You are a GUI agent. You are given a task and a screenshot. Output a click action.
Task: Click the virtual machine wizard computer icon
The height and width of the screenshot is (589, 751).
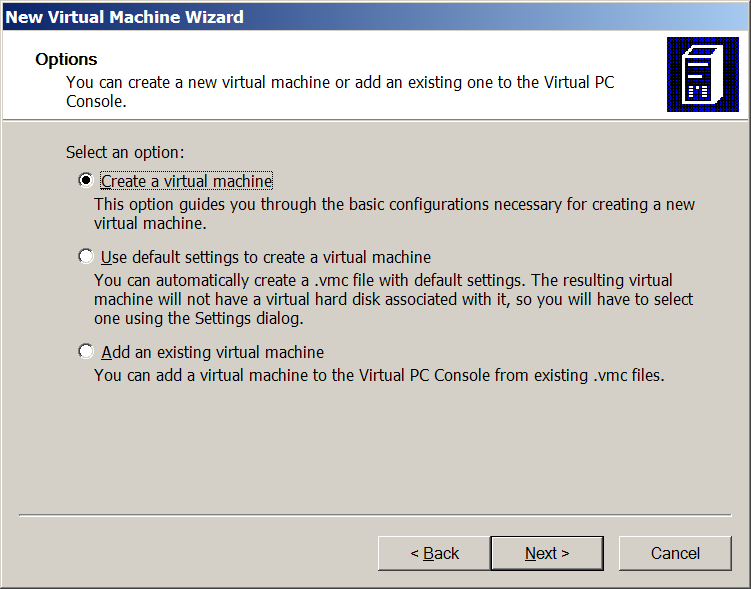coord(702,74)
